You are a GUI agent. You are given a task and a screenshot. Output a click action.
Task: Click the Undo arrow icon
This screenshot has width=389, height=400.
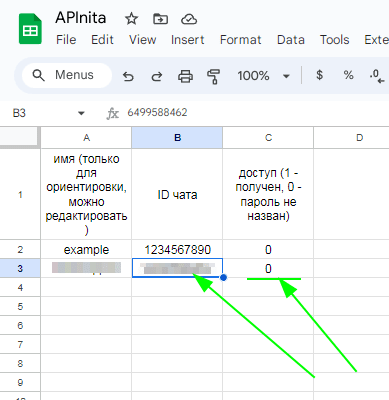(x=128, y=76)
